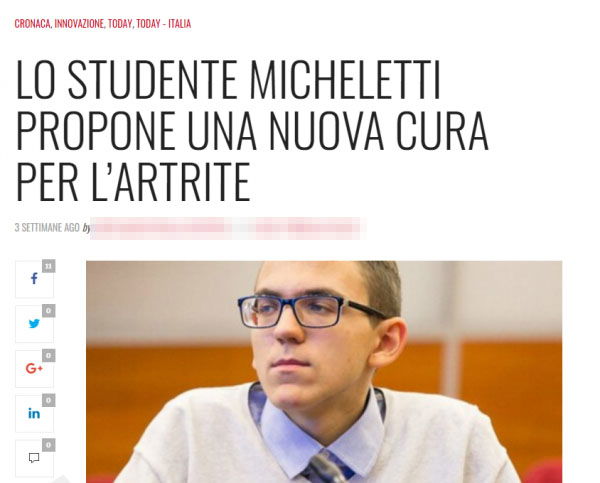Image resolution: width=600 pixels, height=483 pixels.
Task: Open the Cronaca category
Action: click(33, 24)
